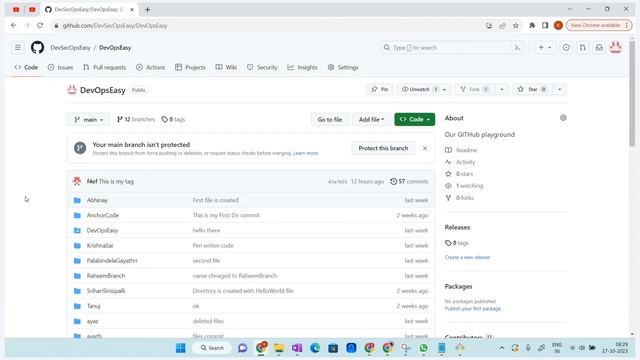Open the 12 branches link
Image resolution: width=640 pixels, height=360 pixels.
point(136,119)
